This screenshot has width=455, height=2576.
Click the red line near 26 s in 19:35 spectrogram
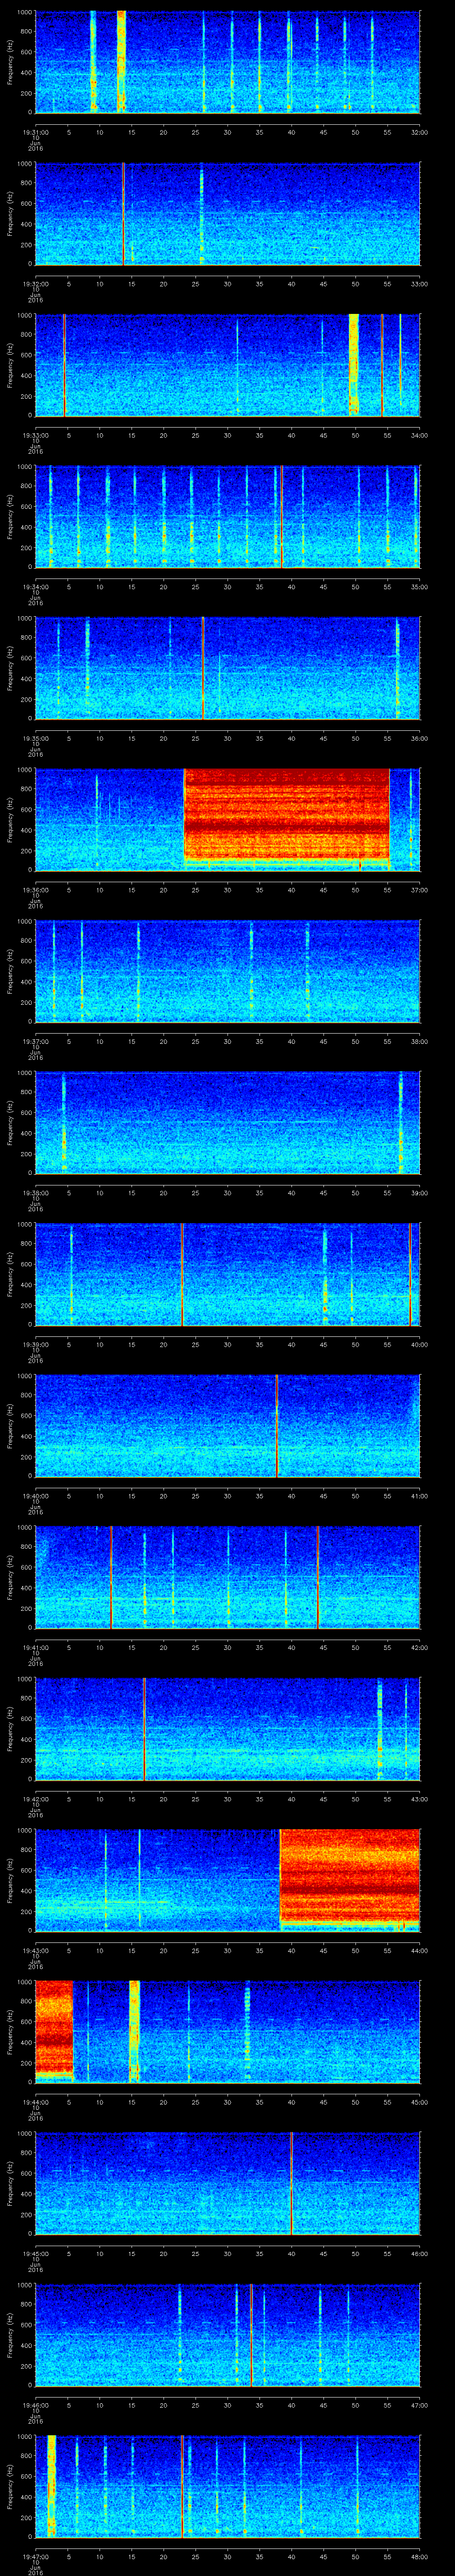(202, 668)
